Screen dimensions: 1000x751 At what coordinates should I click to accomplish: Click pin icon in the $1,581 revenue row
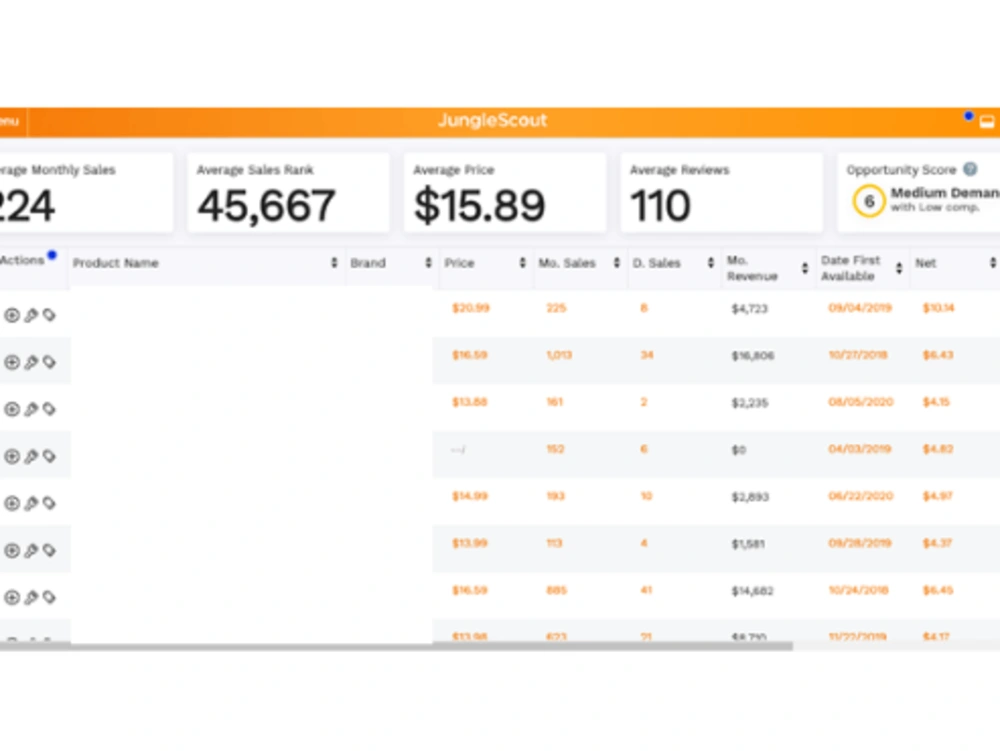(x=31, y=550)
